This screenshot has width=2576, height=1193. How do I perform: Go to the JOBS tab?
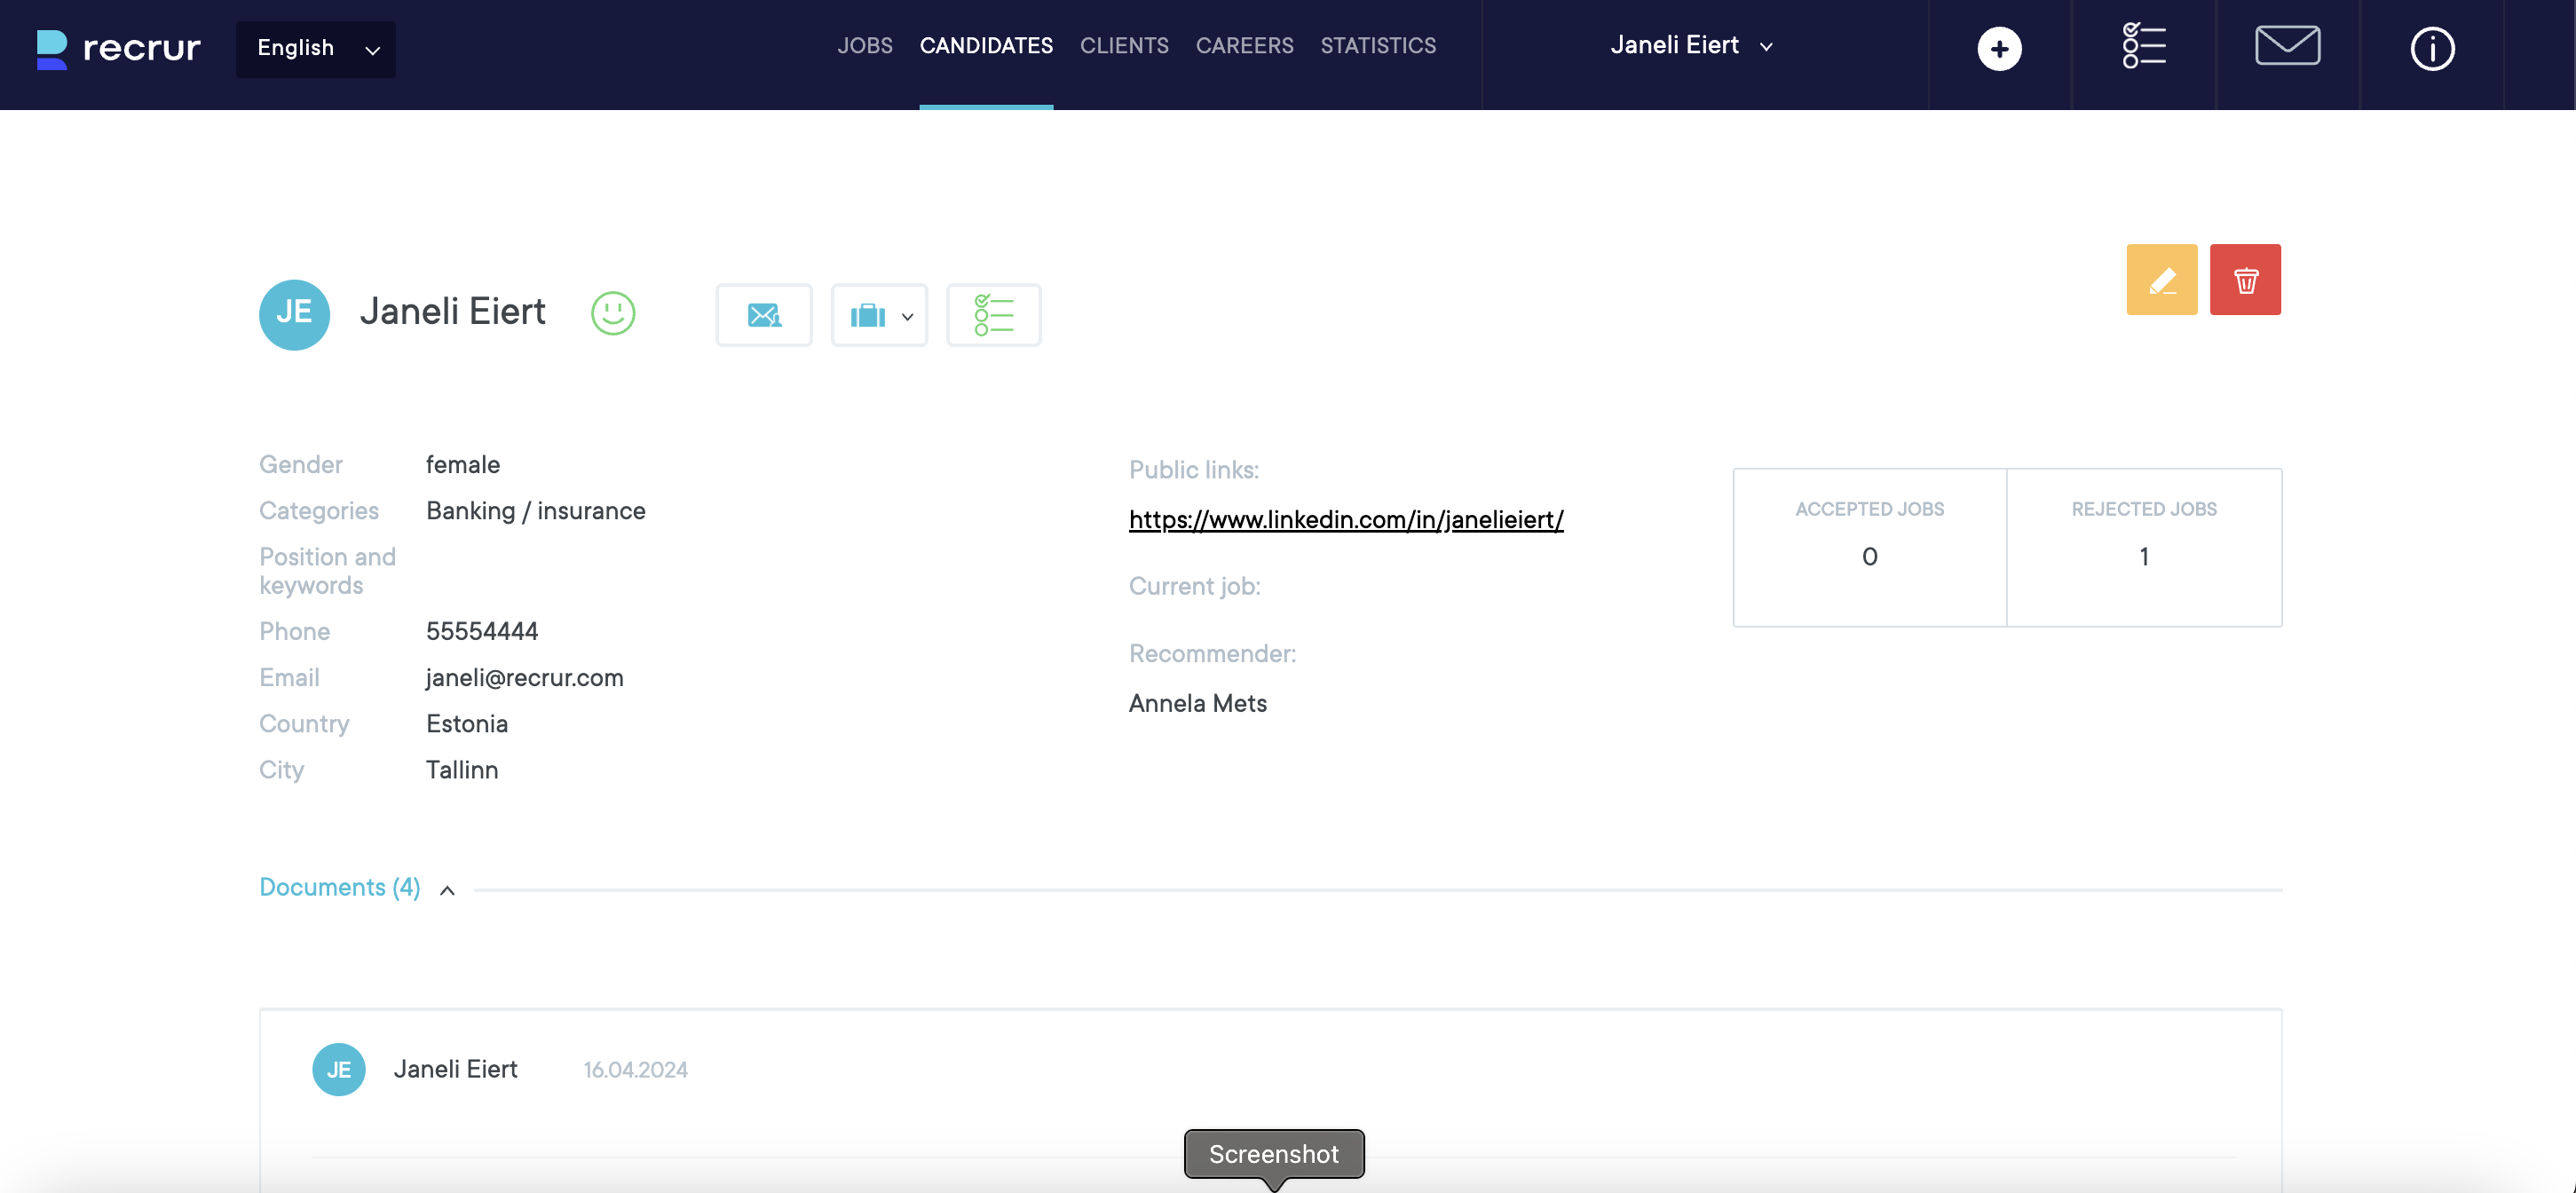pos(864,46)
